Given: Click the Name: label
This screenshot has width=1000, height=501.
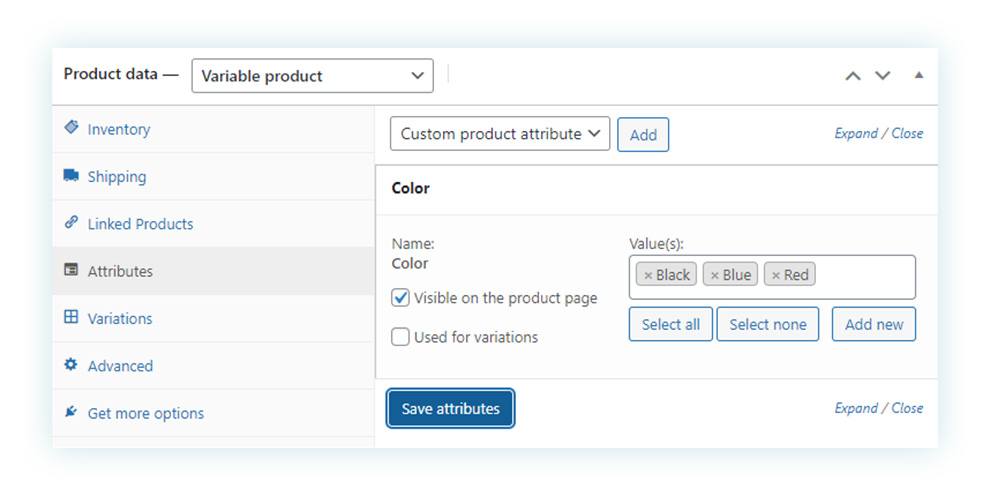Looking at the screenshot, I should [x=413, y=243].
